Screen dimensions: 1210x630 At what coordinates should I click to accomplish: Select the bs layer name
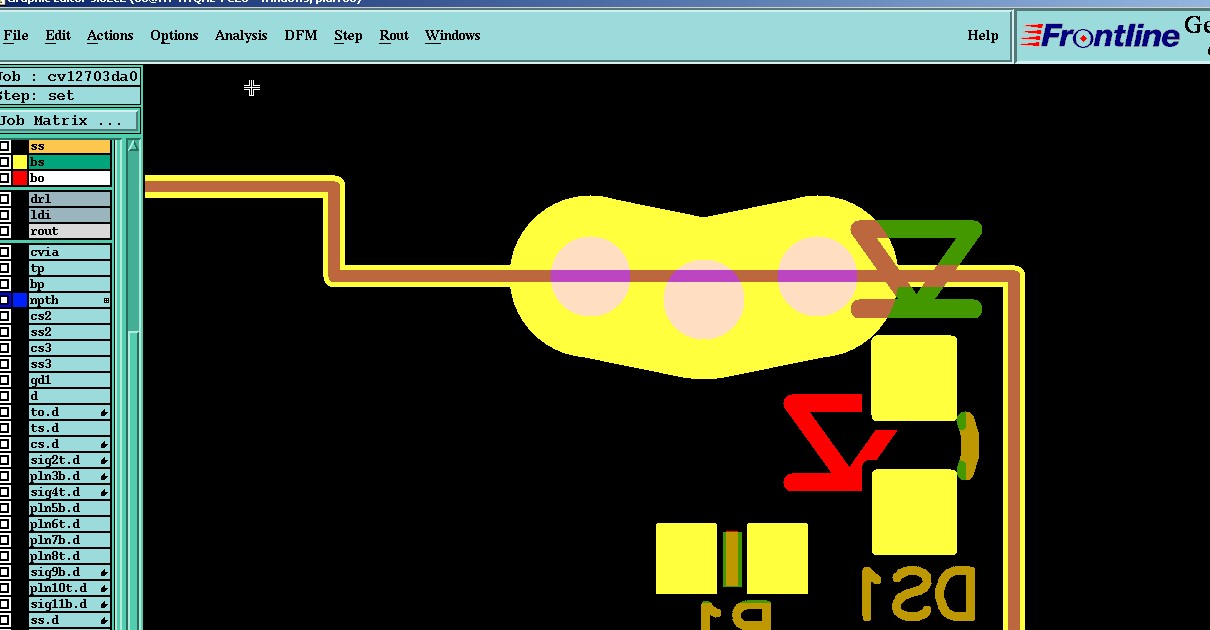coord(69,162)
